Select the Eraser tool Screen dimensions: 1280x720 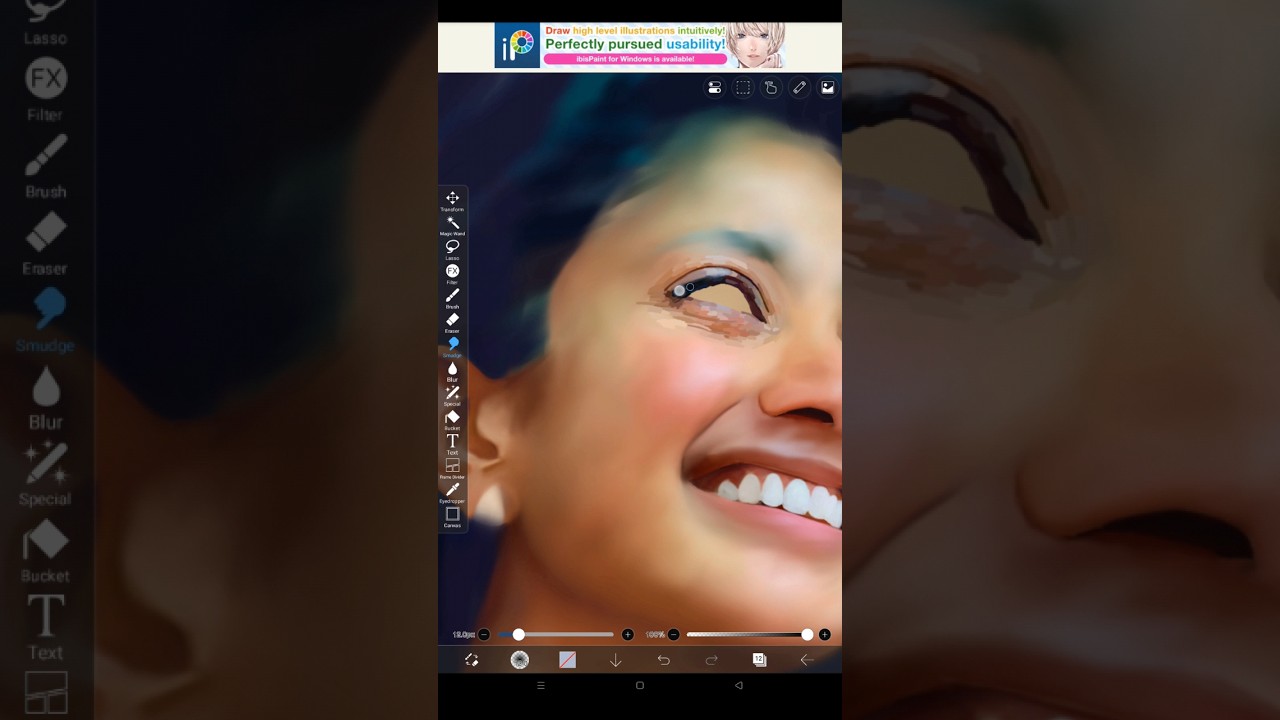pyautogui.click(x=452, y=322)
